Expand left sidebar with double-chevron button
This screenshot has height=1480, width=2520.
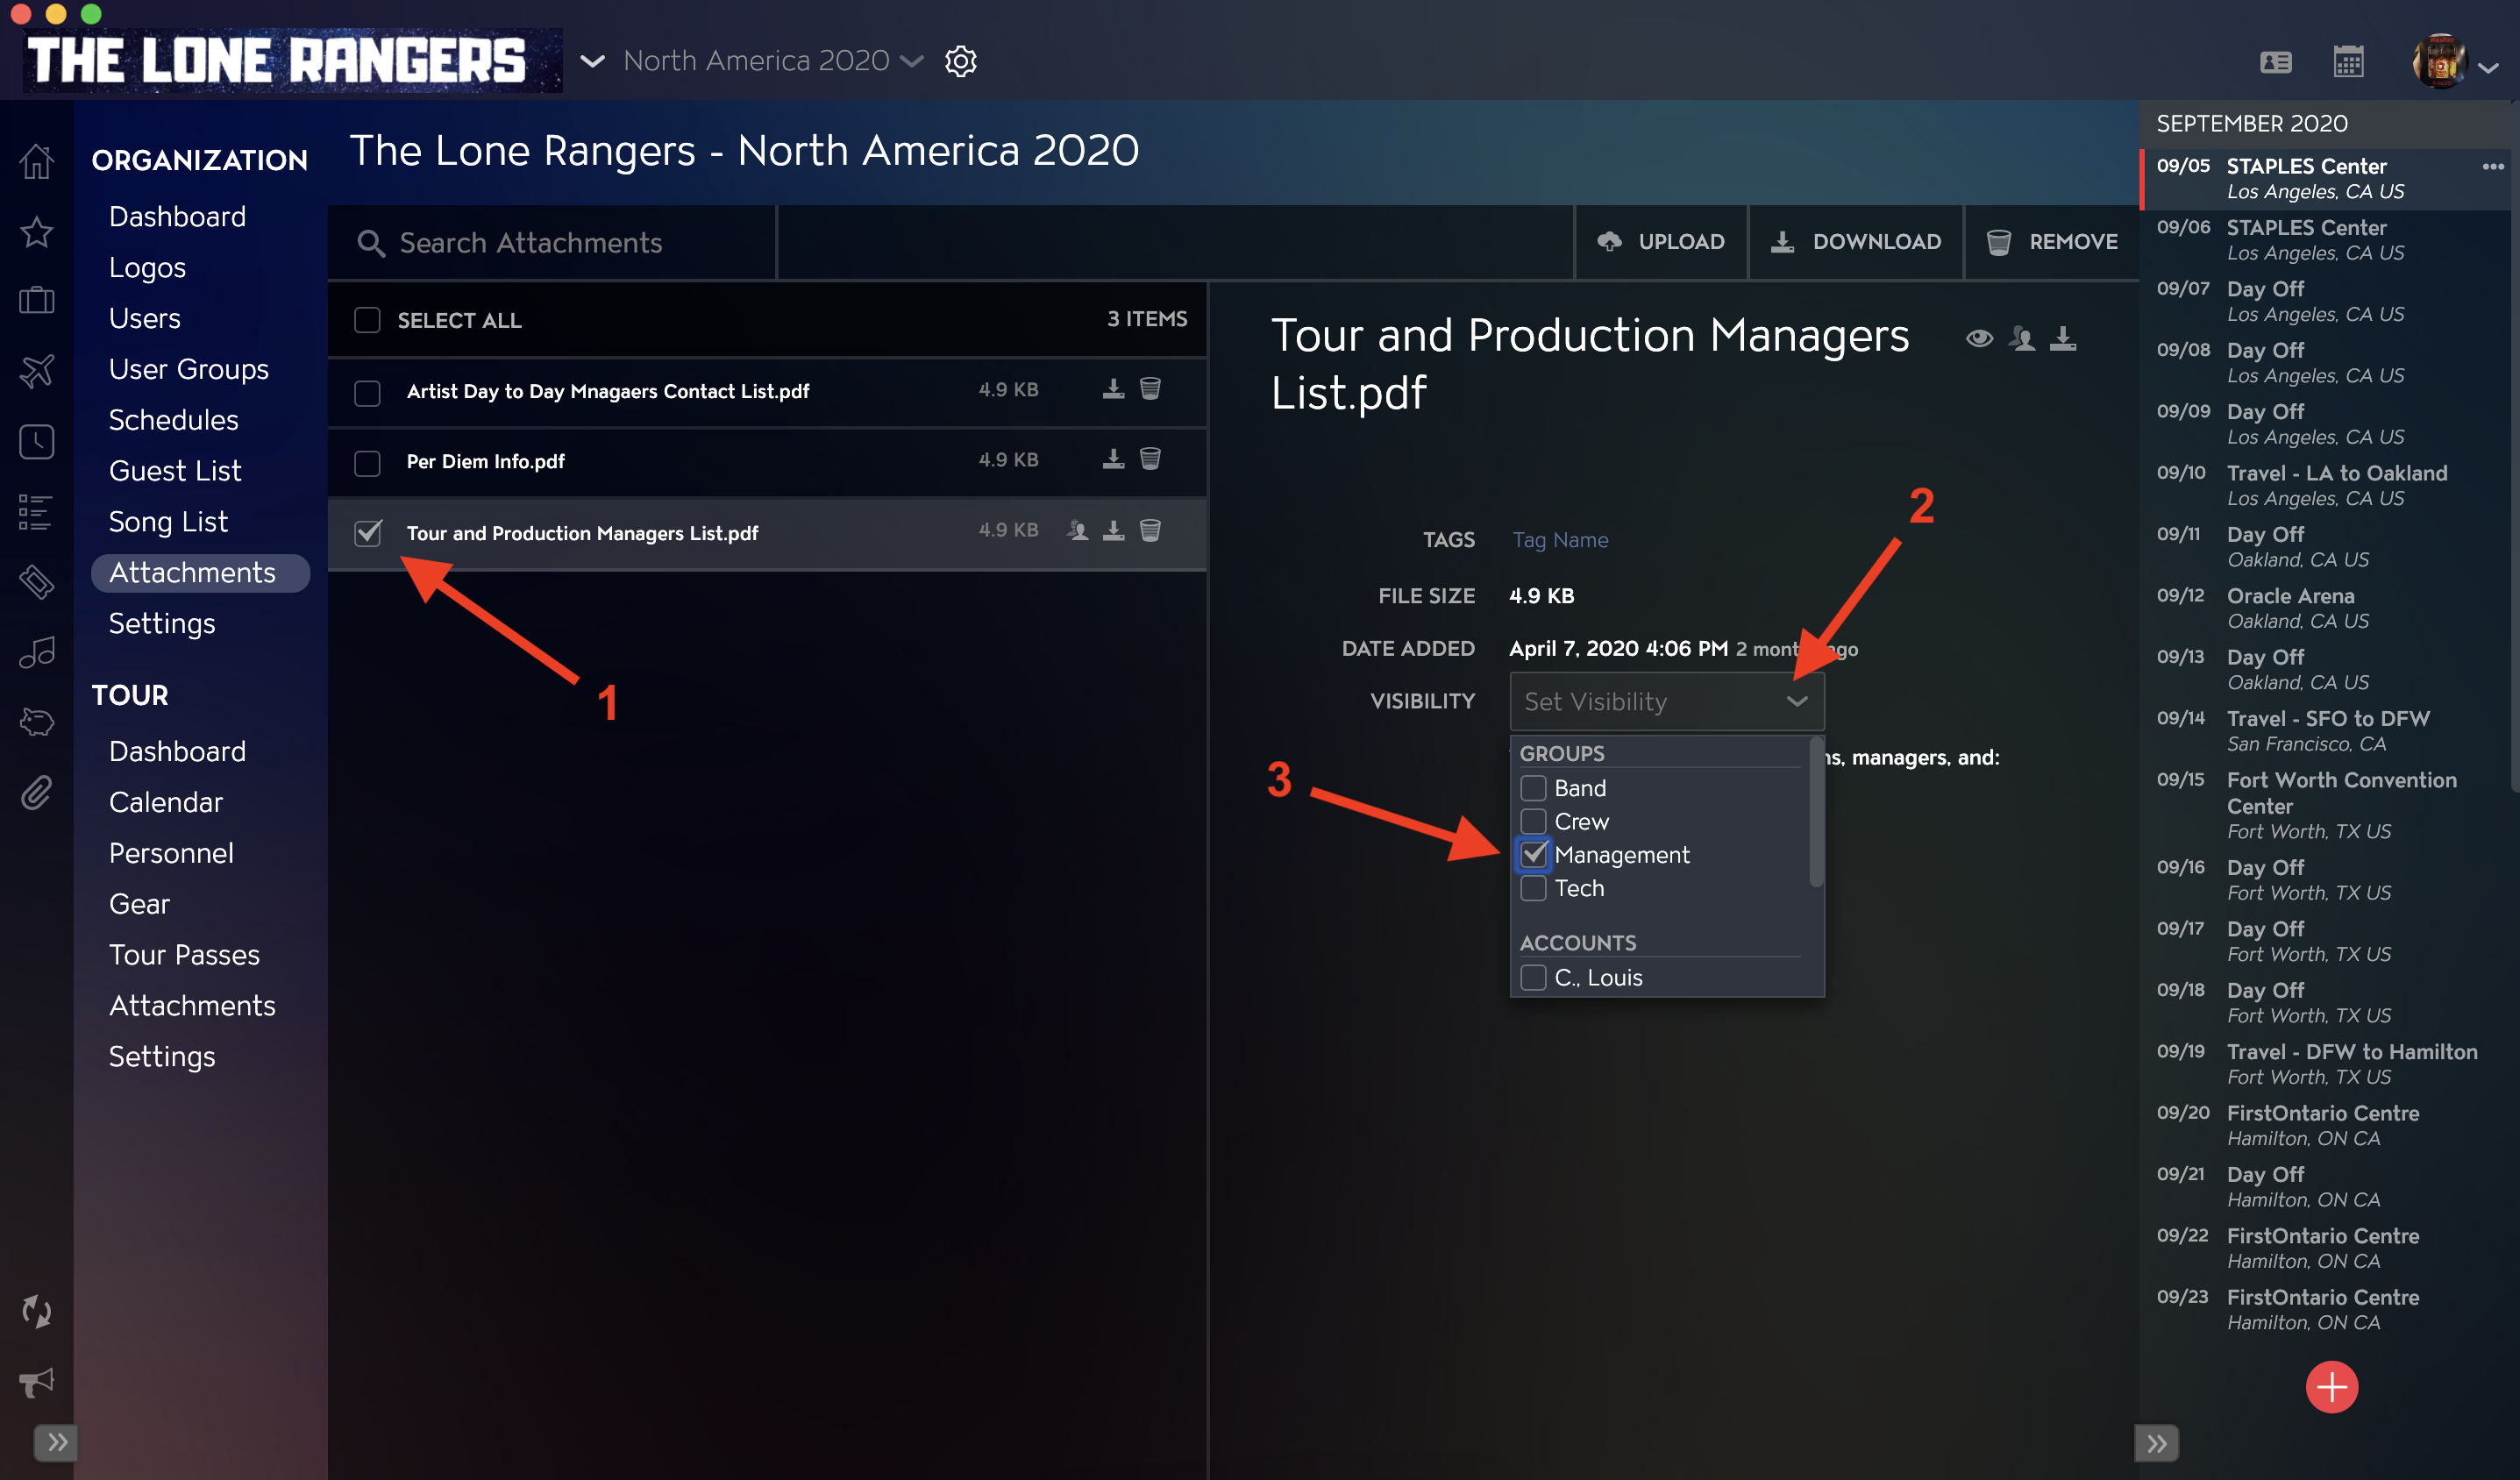(x=56, y=1442)
